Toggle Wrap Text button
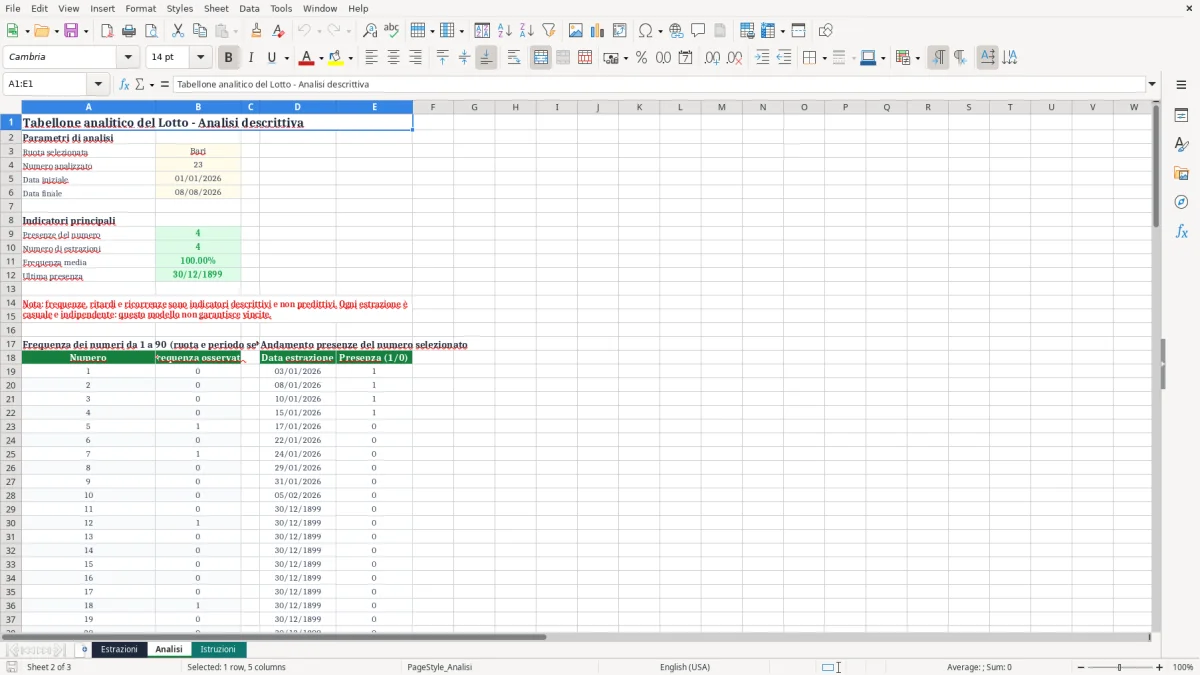Image resolution: width=1200 pixels, height=675 pixels. click(x=514, y=58)
